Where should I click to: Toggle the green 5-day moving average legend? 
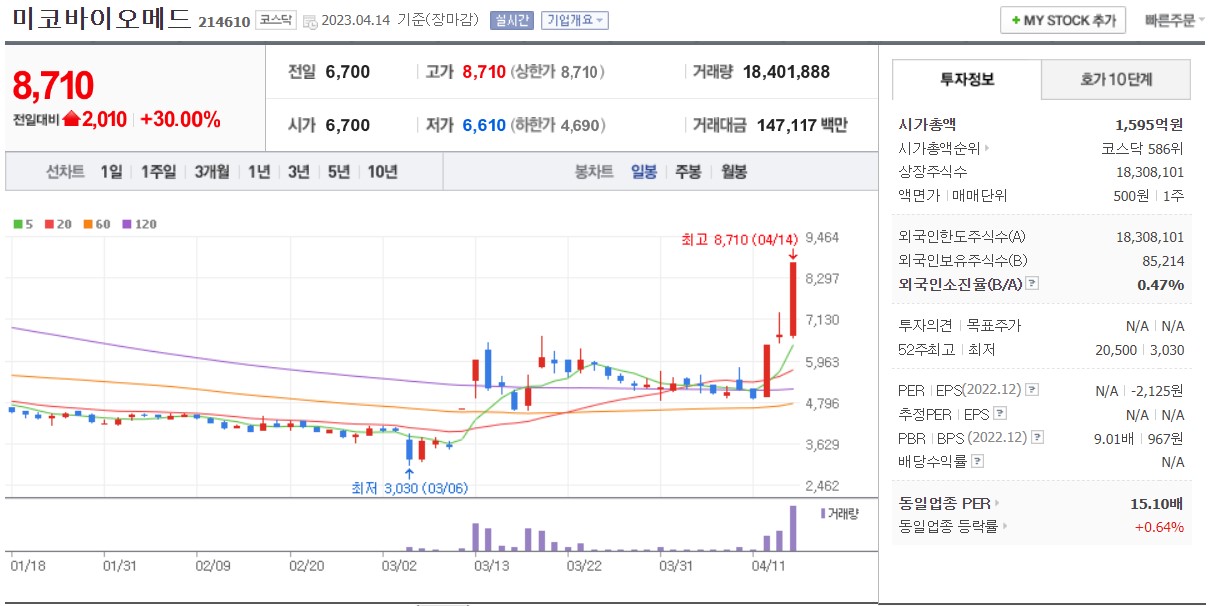[20, 225]
